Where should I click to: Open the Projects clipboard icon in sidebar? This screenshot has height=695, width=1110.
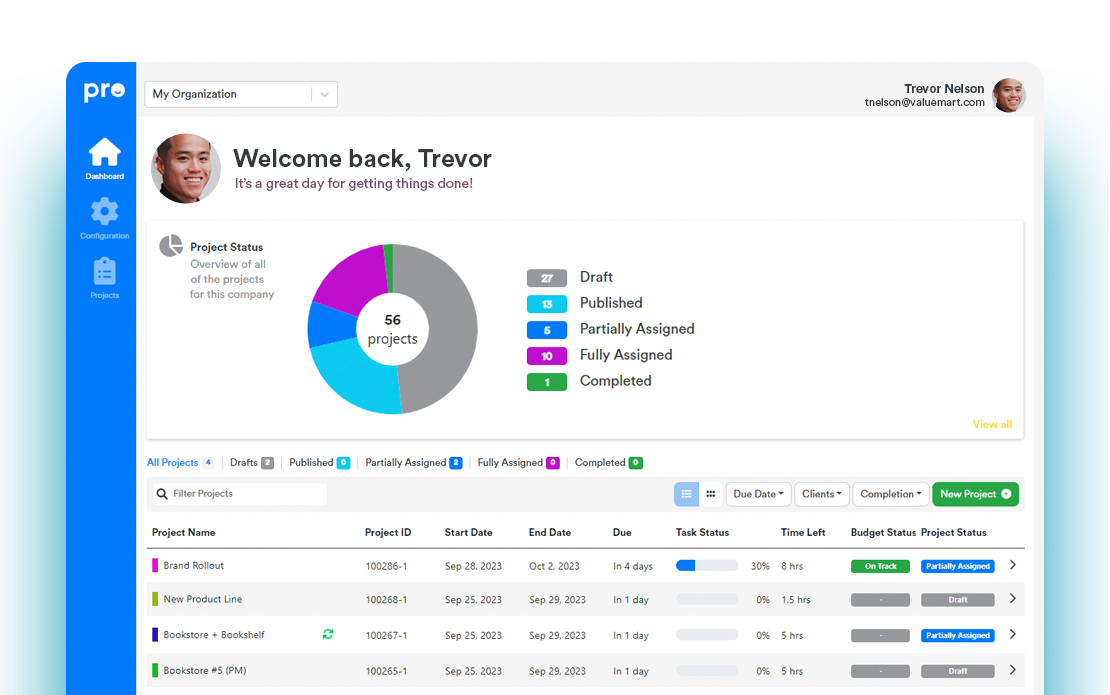click(104, 271)
